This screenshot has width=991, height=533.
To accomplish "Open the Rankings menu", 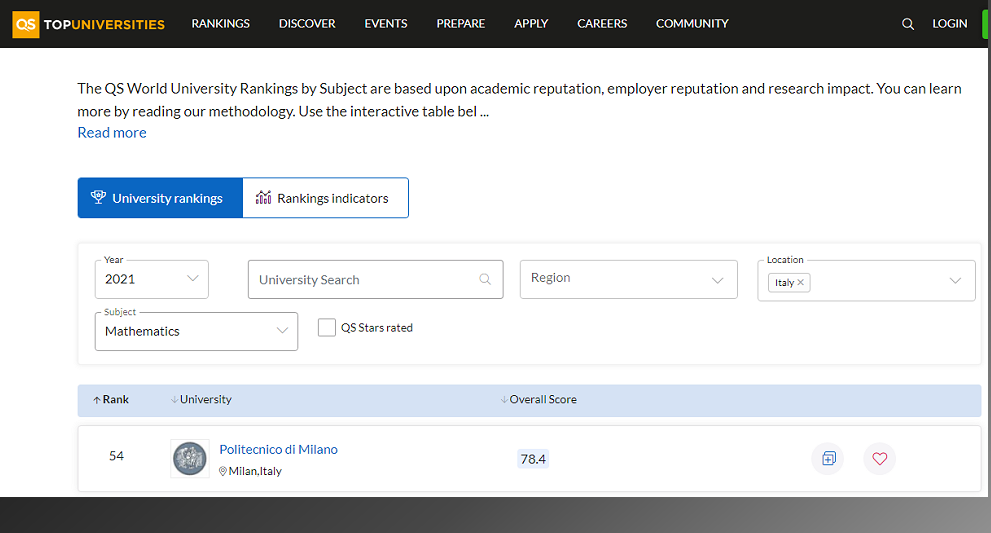I will [x=221, y=24].
